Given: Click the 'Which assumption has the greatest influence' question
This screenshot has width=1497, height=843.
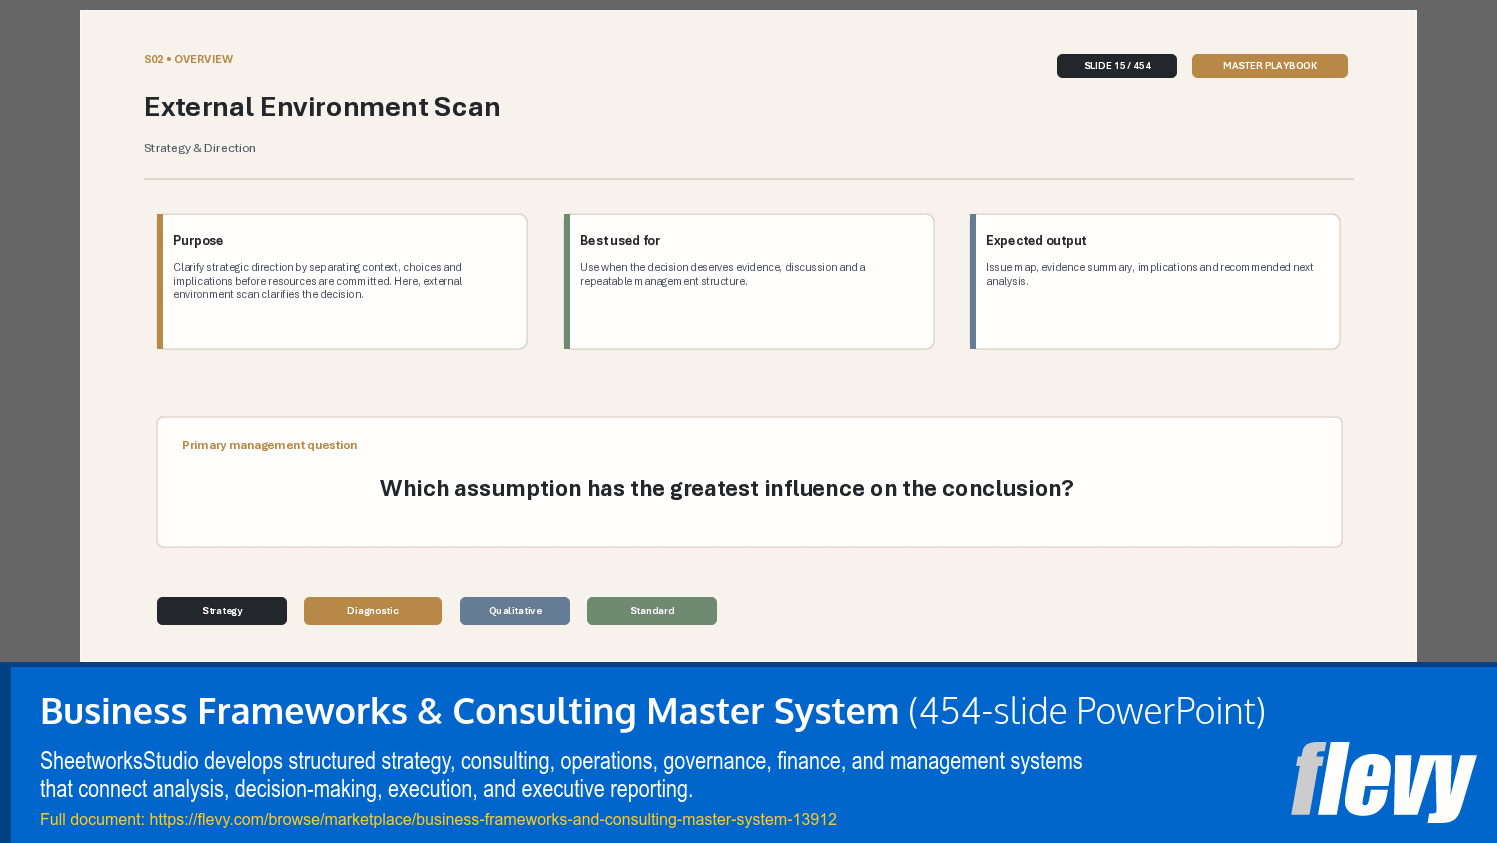Looking at the screenshot, I should (727, 488).
